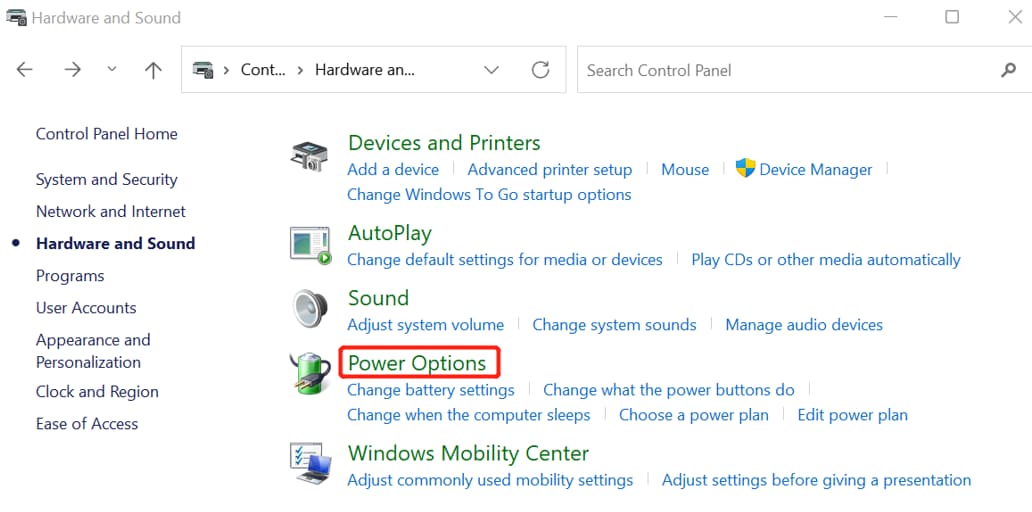Open Ease of Access category
Screen dimensions: 1032x512
click(x=87, y=424)
